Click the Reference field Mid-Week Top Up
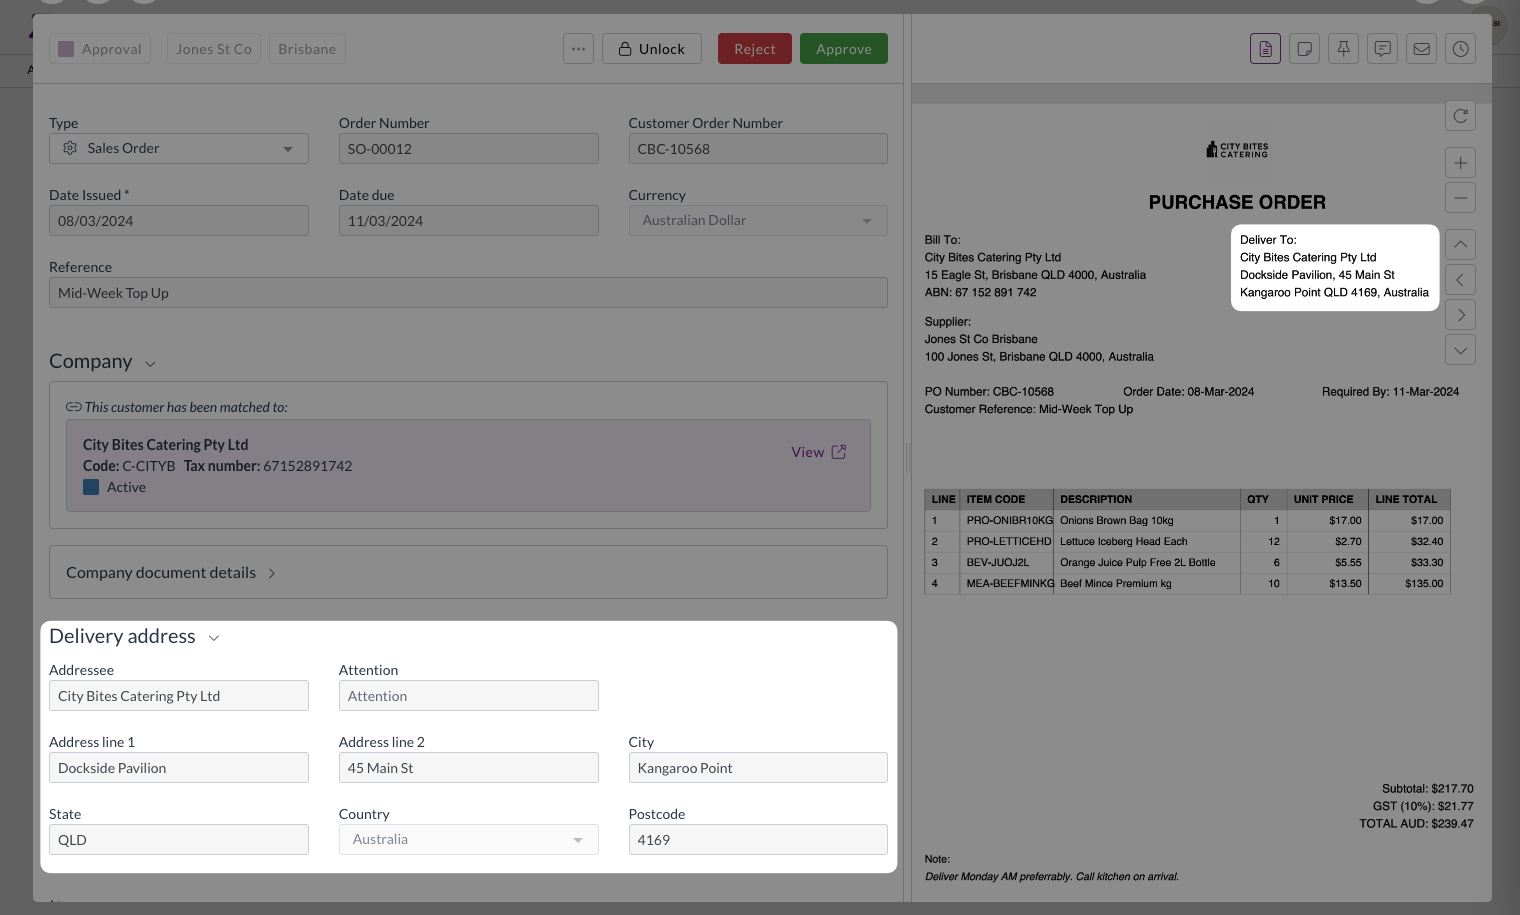Screen dimensions: 1520x915 [x=468, y=292]
